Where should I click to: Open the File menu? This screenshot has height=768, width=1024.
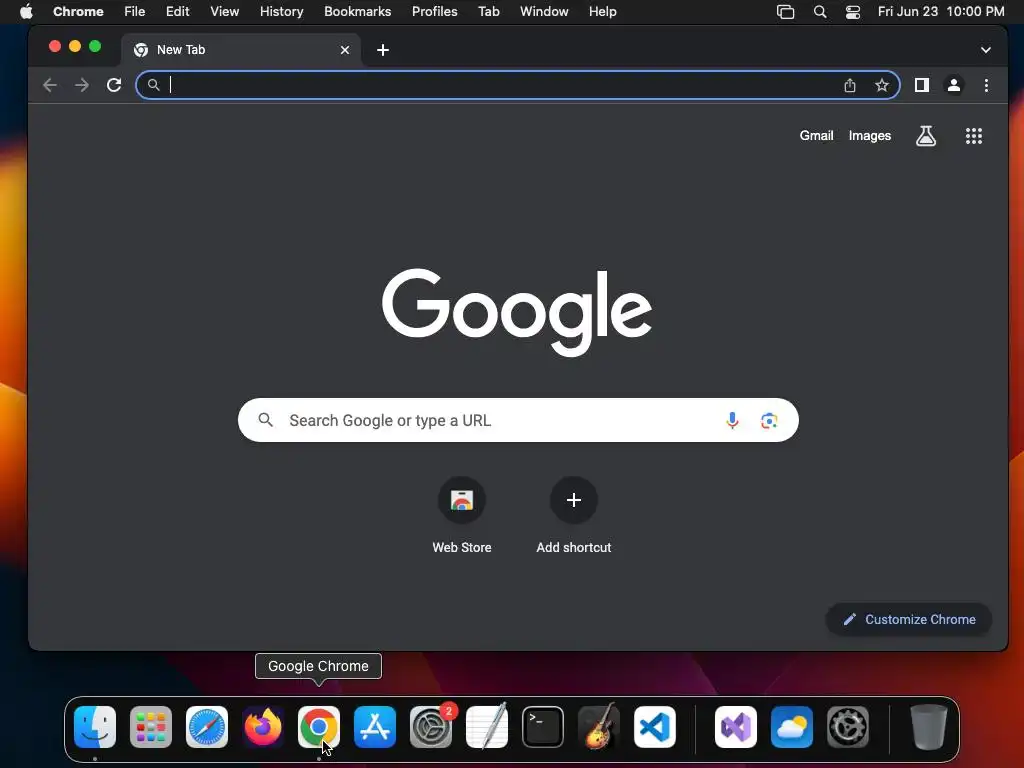(135, 12)
